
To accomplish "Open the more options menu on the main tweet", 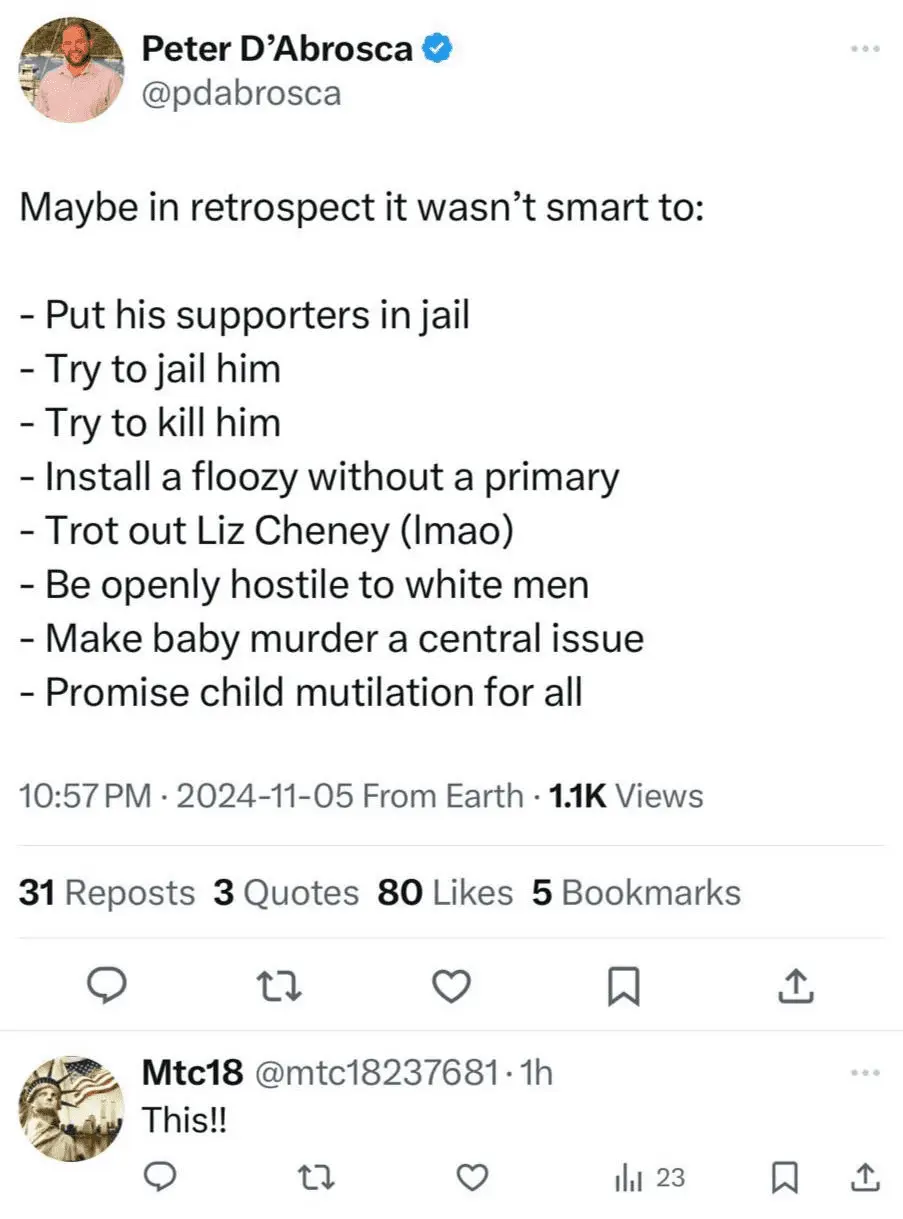I will click(863, 49).
